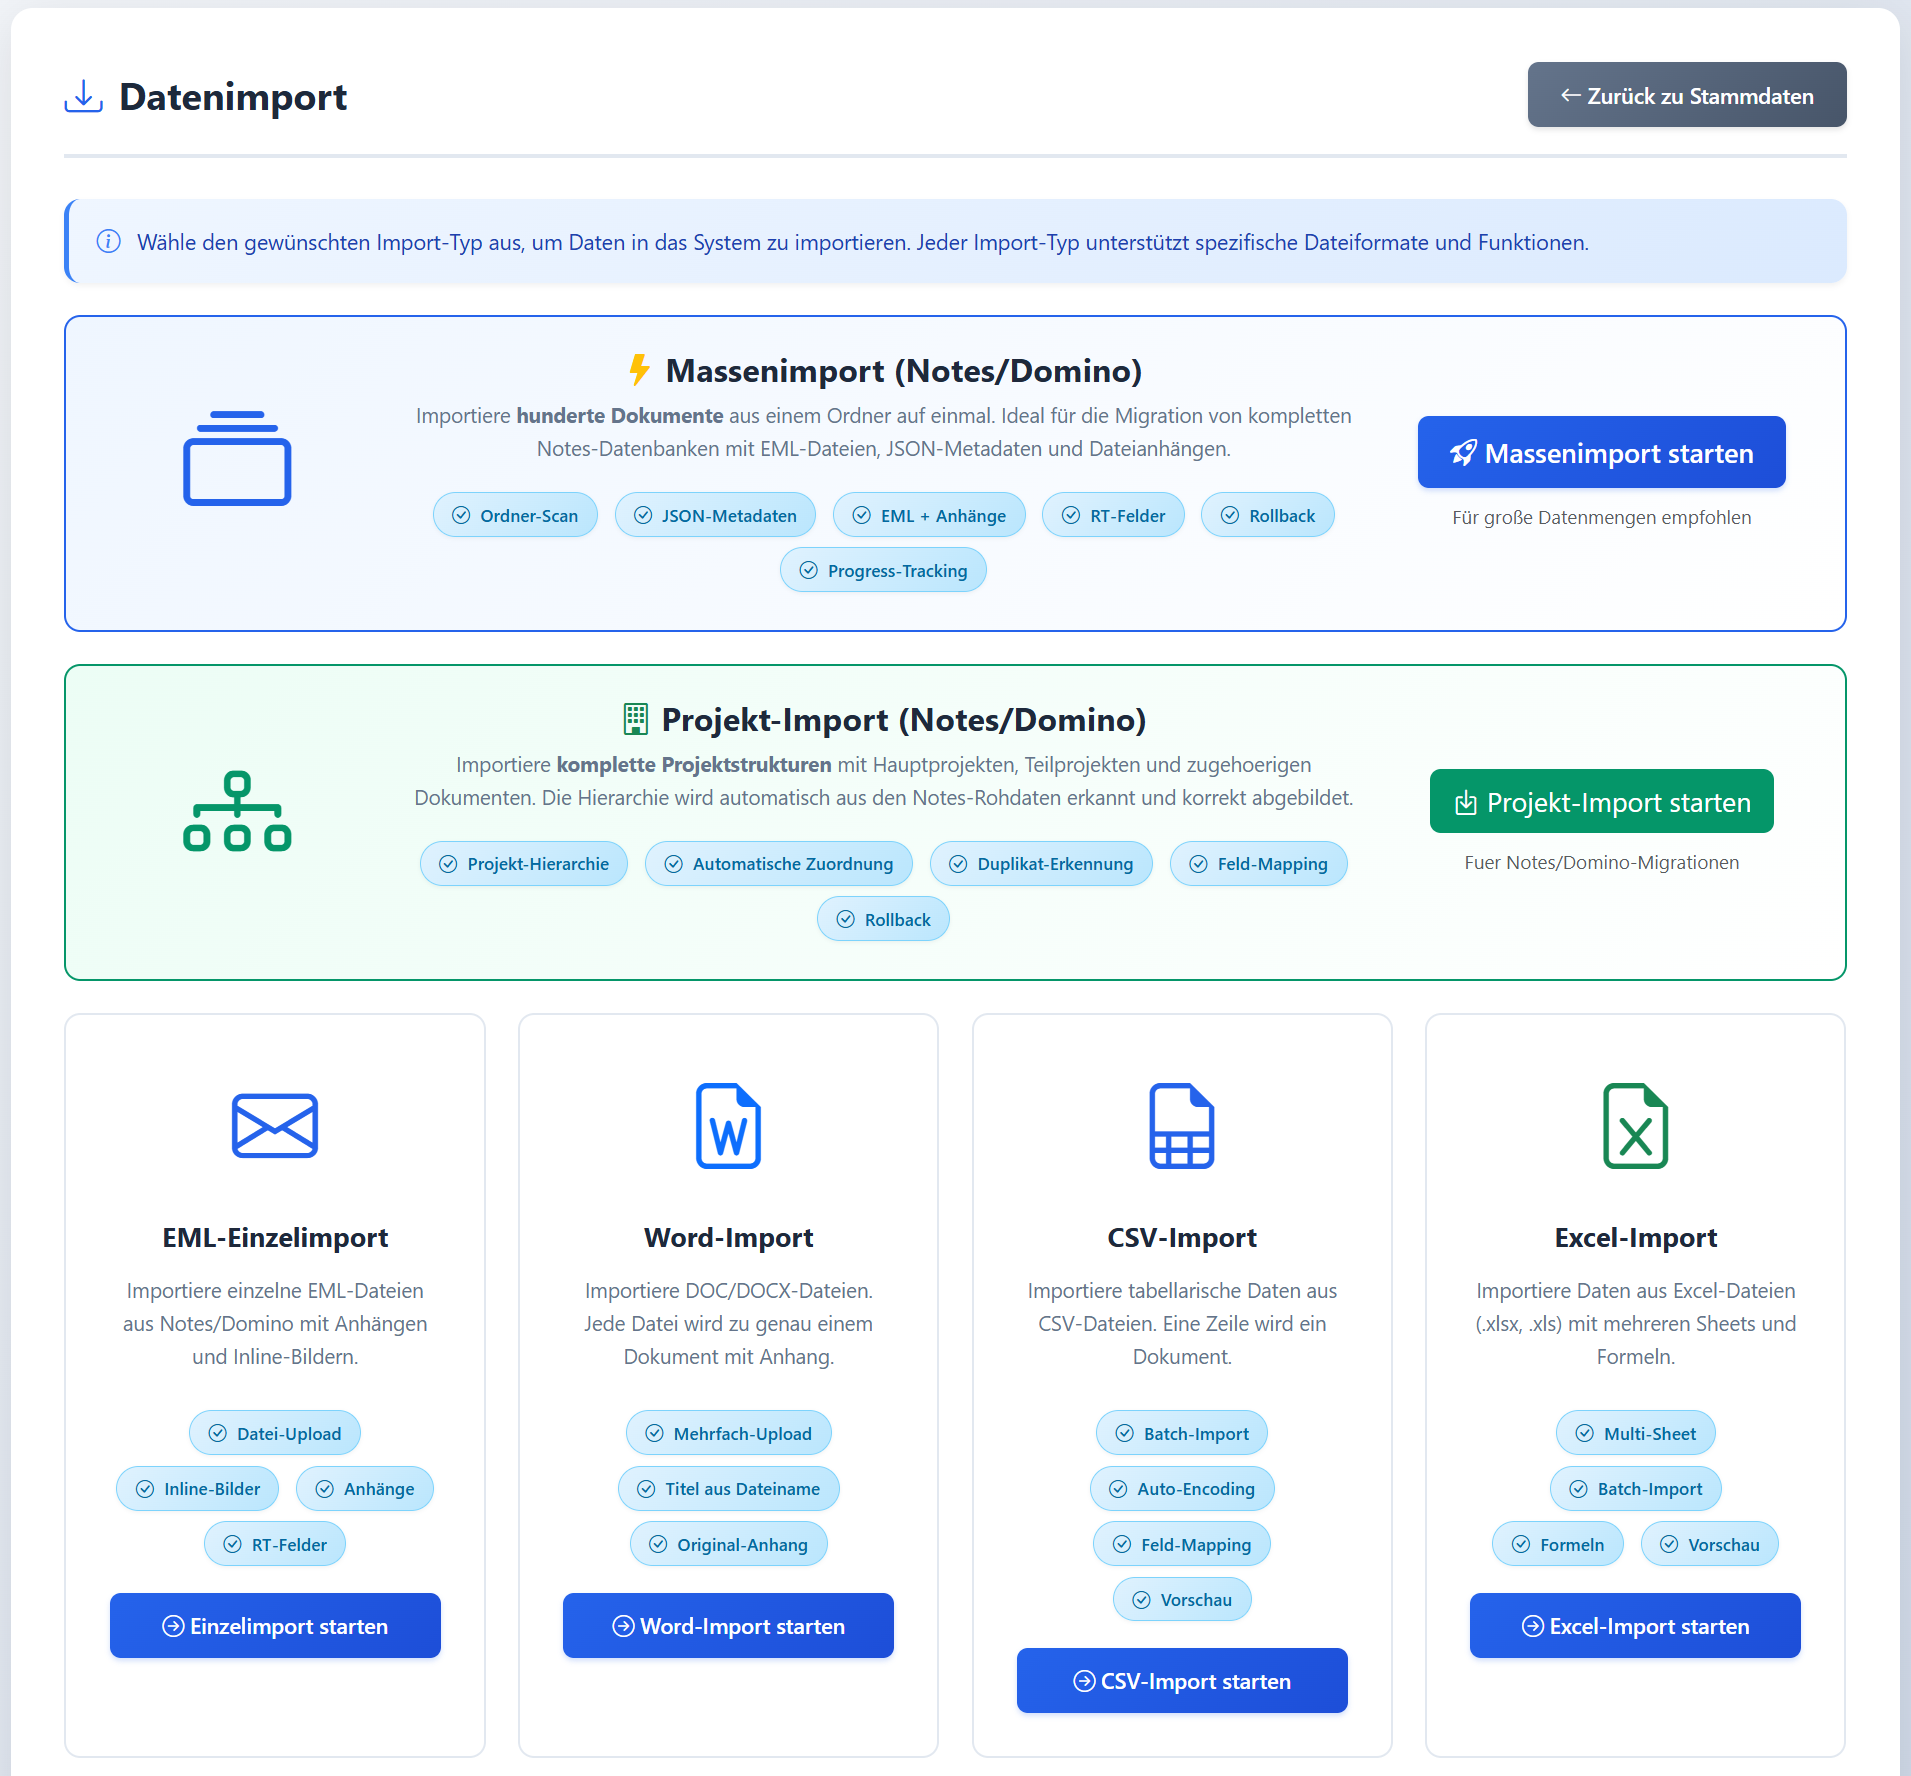Enable the Duplikat-Erkennung option in Projekt-Import
The image size is (1911, 1776).
coord(1040,863)
